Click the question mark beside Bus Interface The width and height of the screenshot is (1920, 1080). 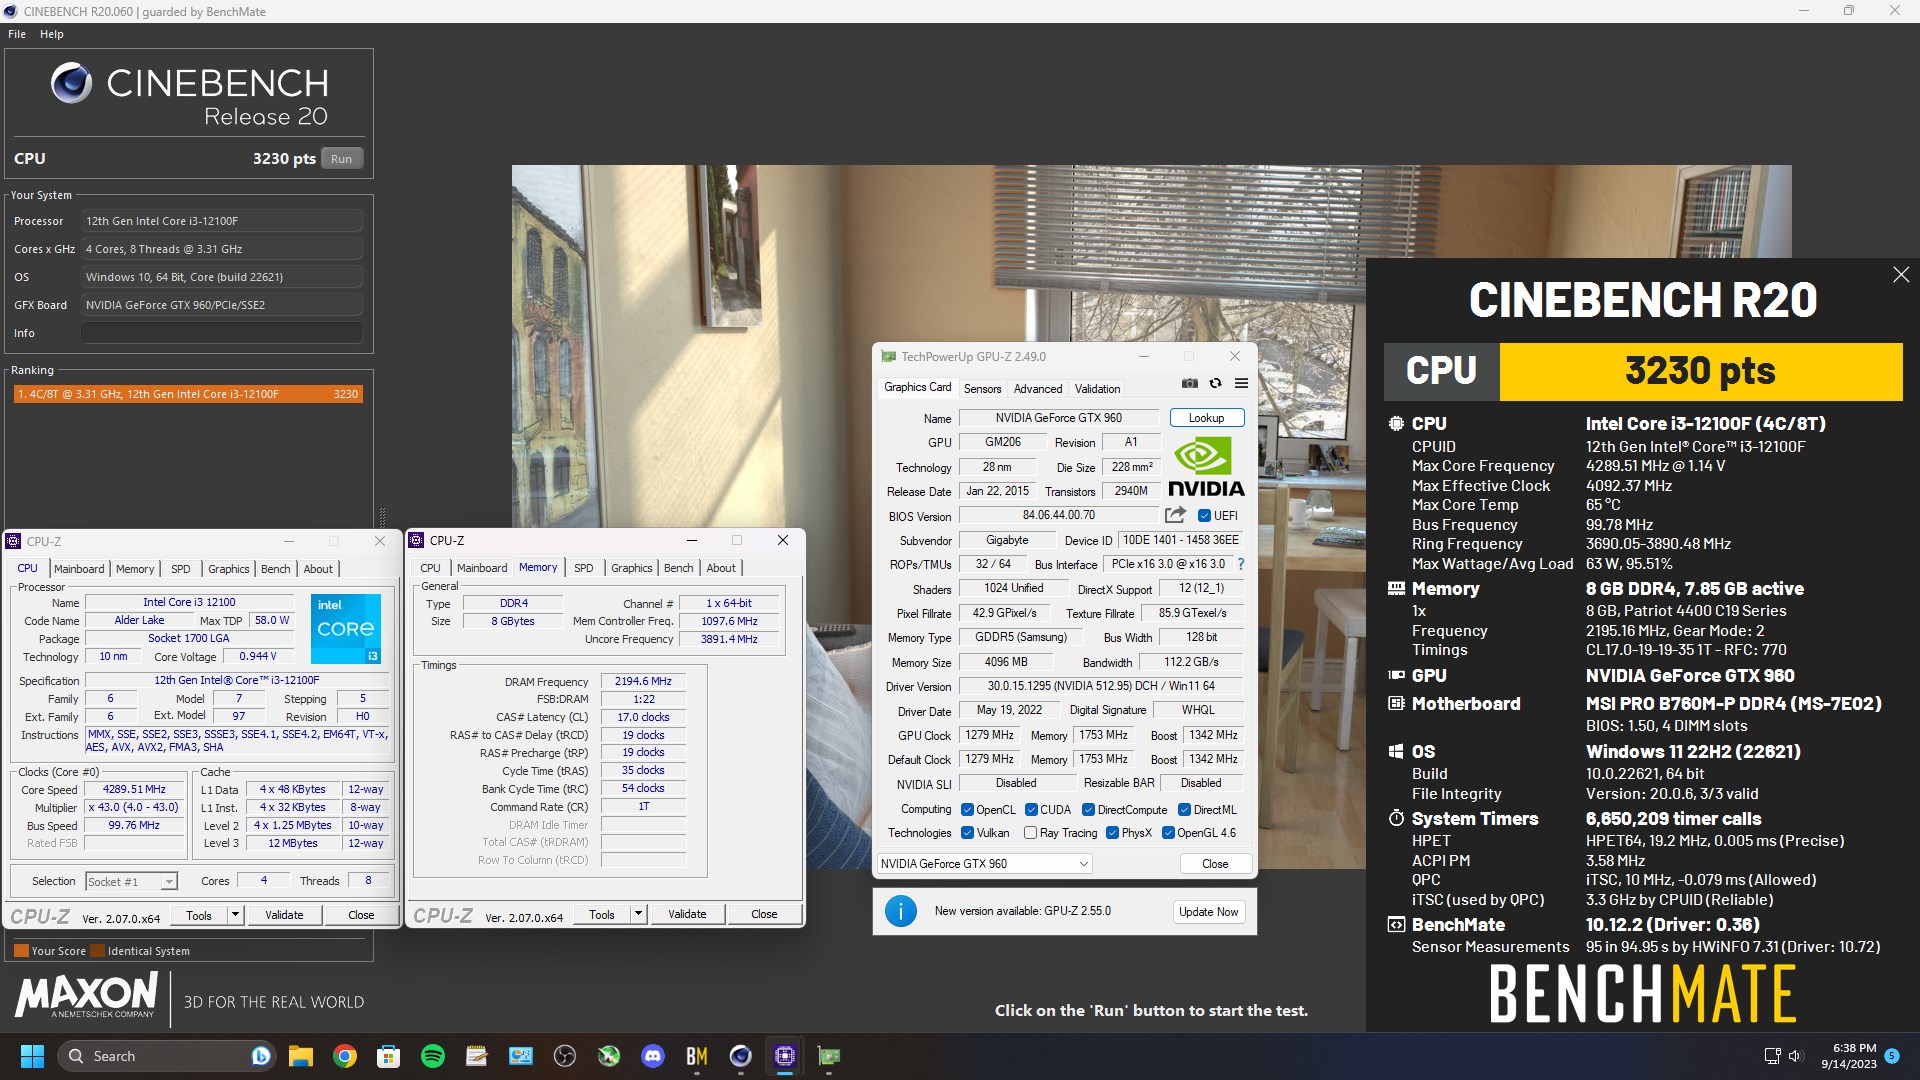(x=1241, y=564)
